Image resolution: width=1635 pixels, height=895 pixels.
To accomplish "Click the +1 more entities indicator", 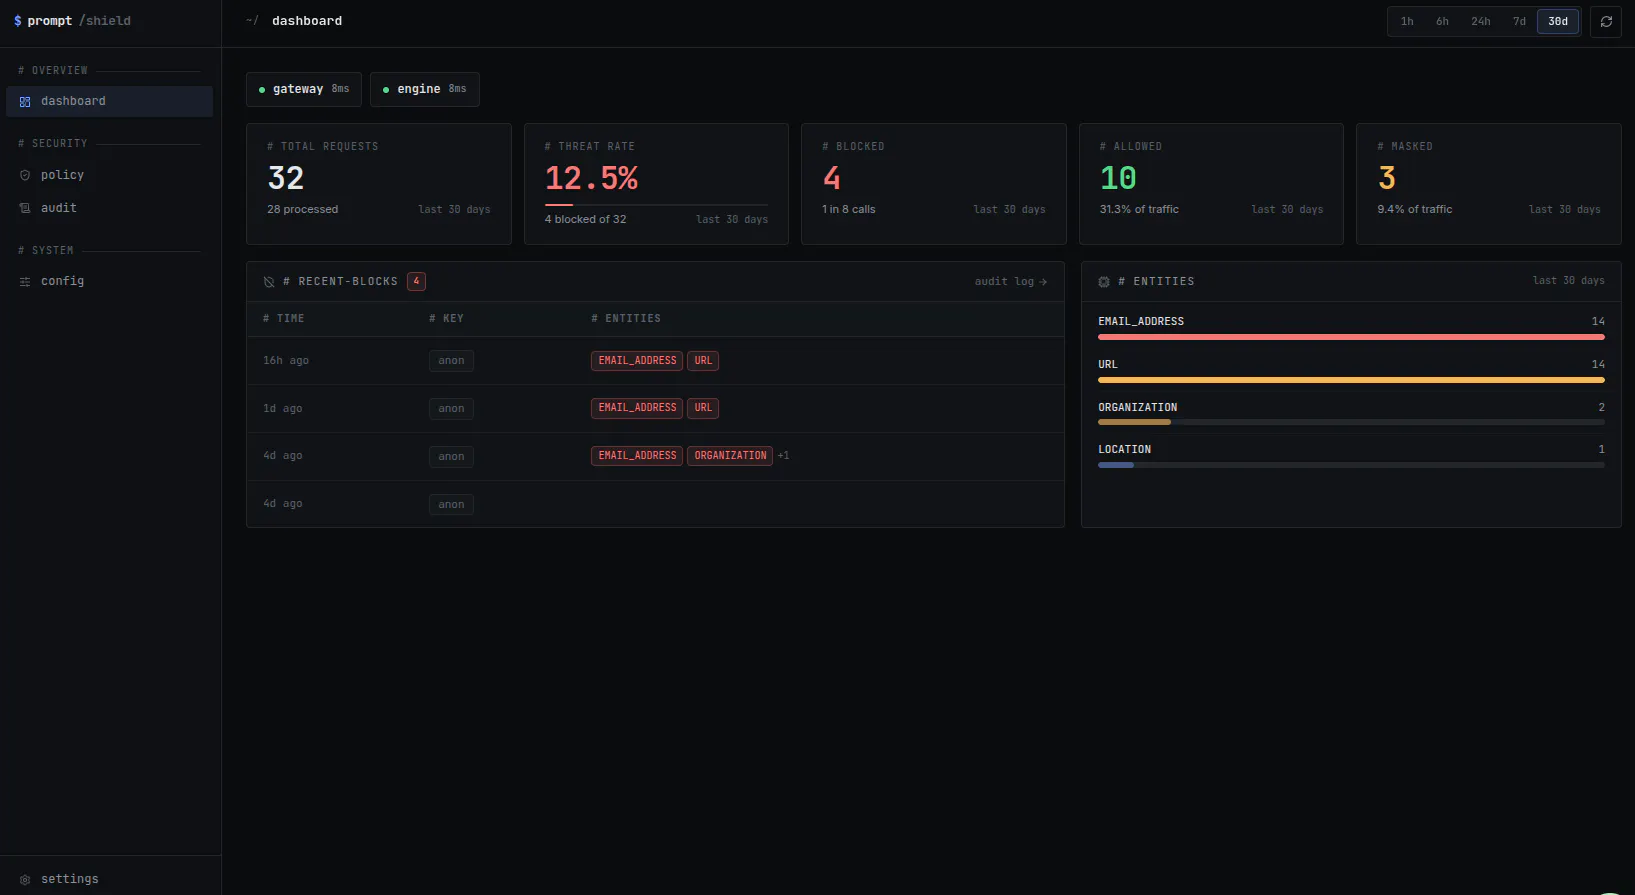I will (783, 456).
